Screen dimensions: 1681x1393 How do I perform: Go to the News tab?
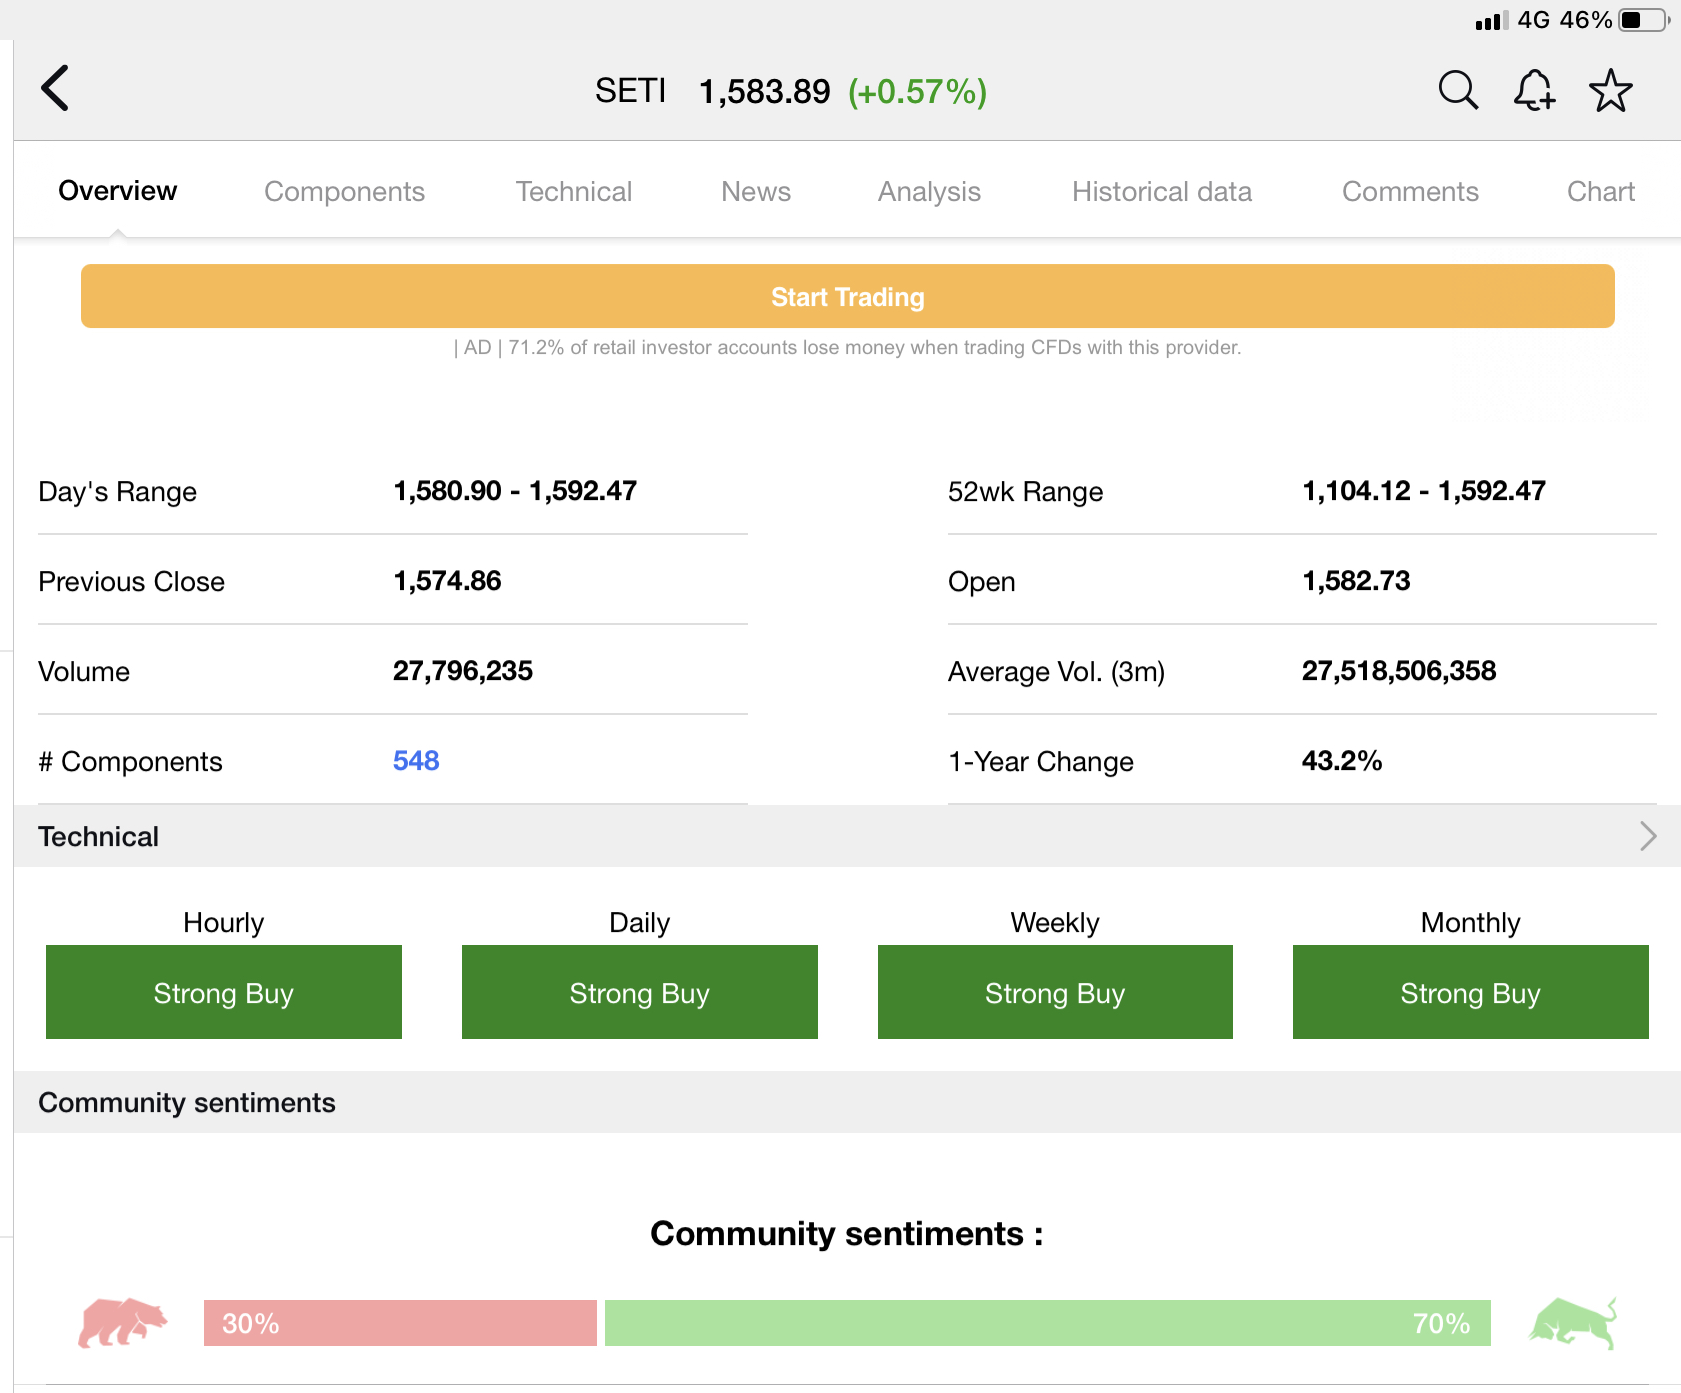click(x=755, y=191)
